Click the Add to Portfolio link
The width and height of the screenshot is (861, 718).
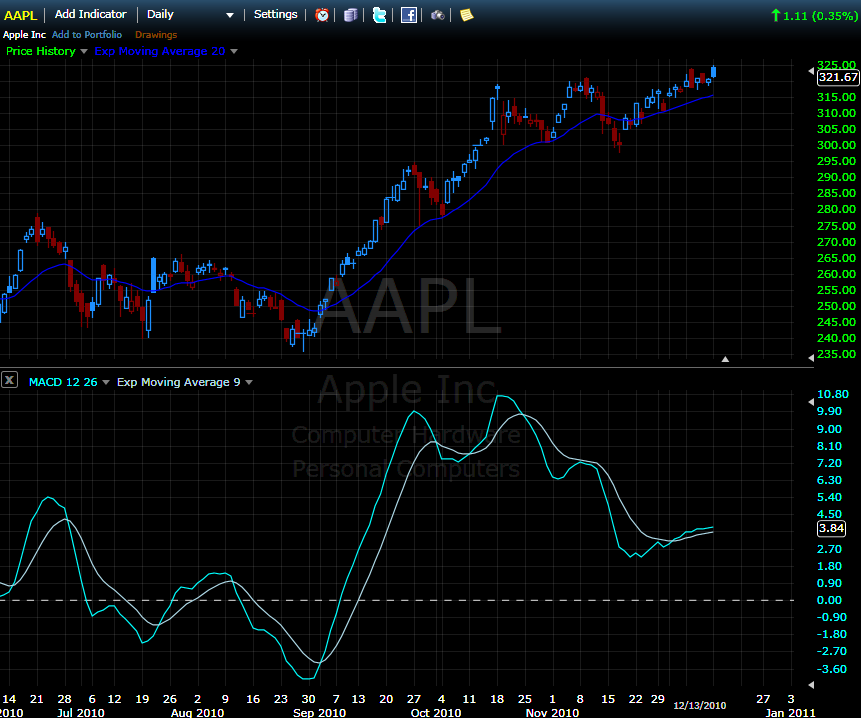(x=87, y=35)
